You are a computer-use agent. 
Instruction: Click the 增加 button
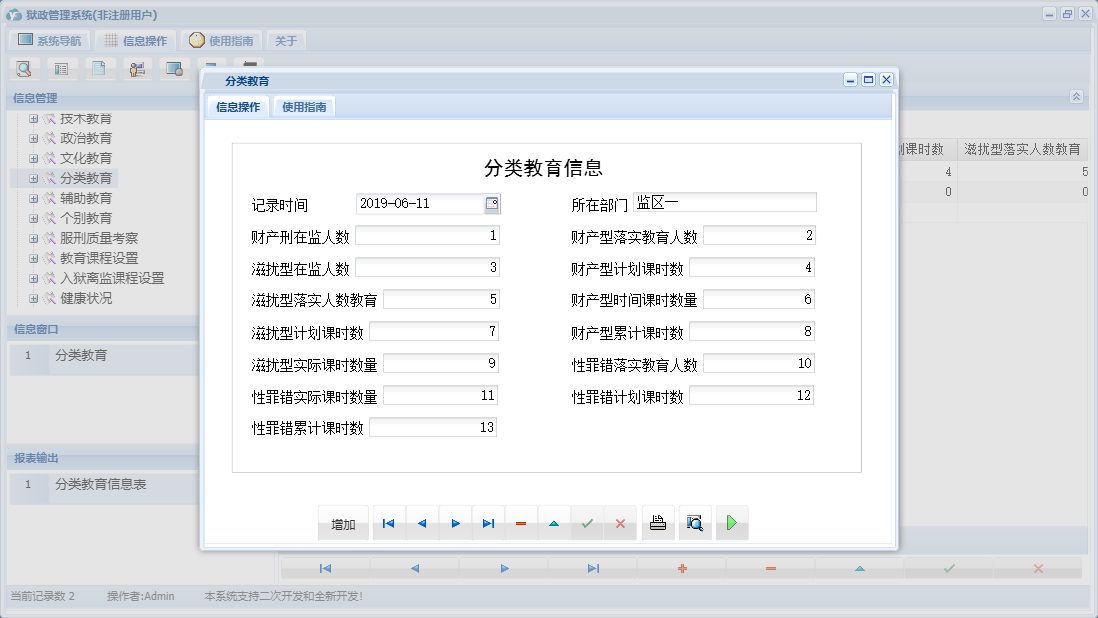[x=343, y=524]
